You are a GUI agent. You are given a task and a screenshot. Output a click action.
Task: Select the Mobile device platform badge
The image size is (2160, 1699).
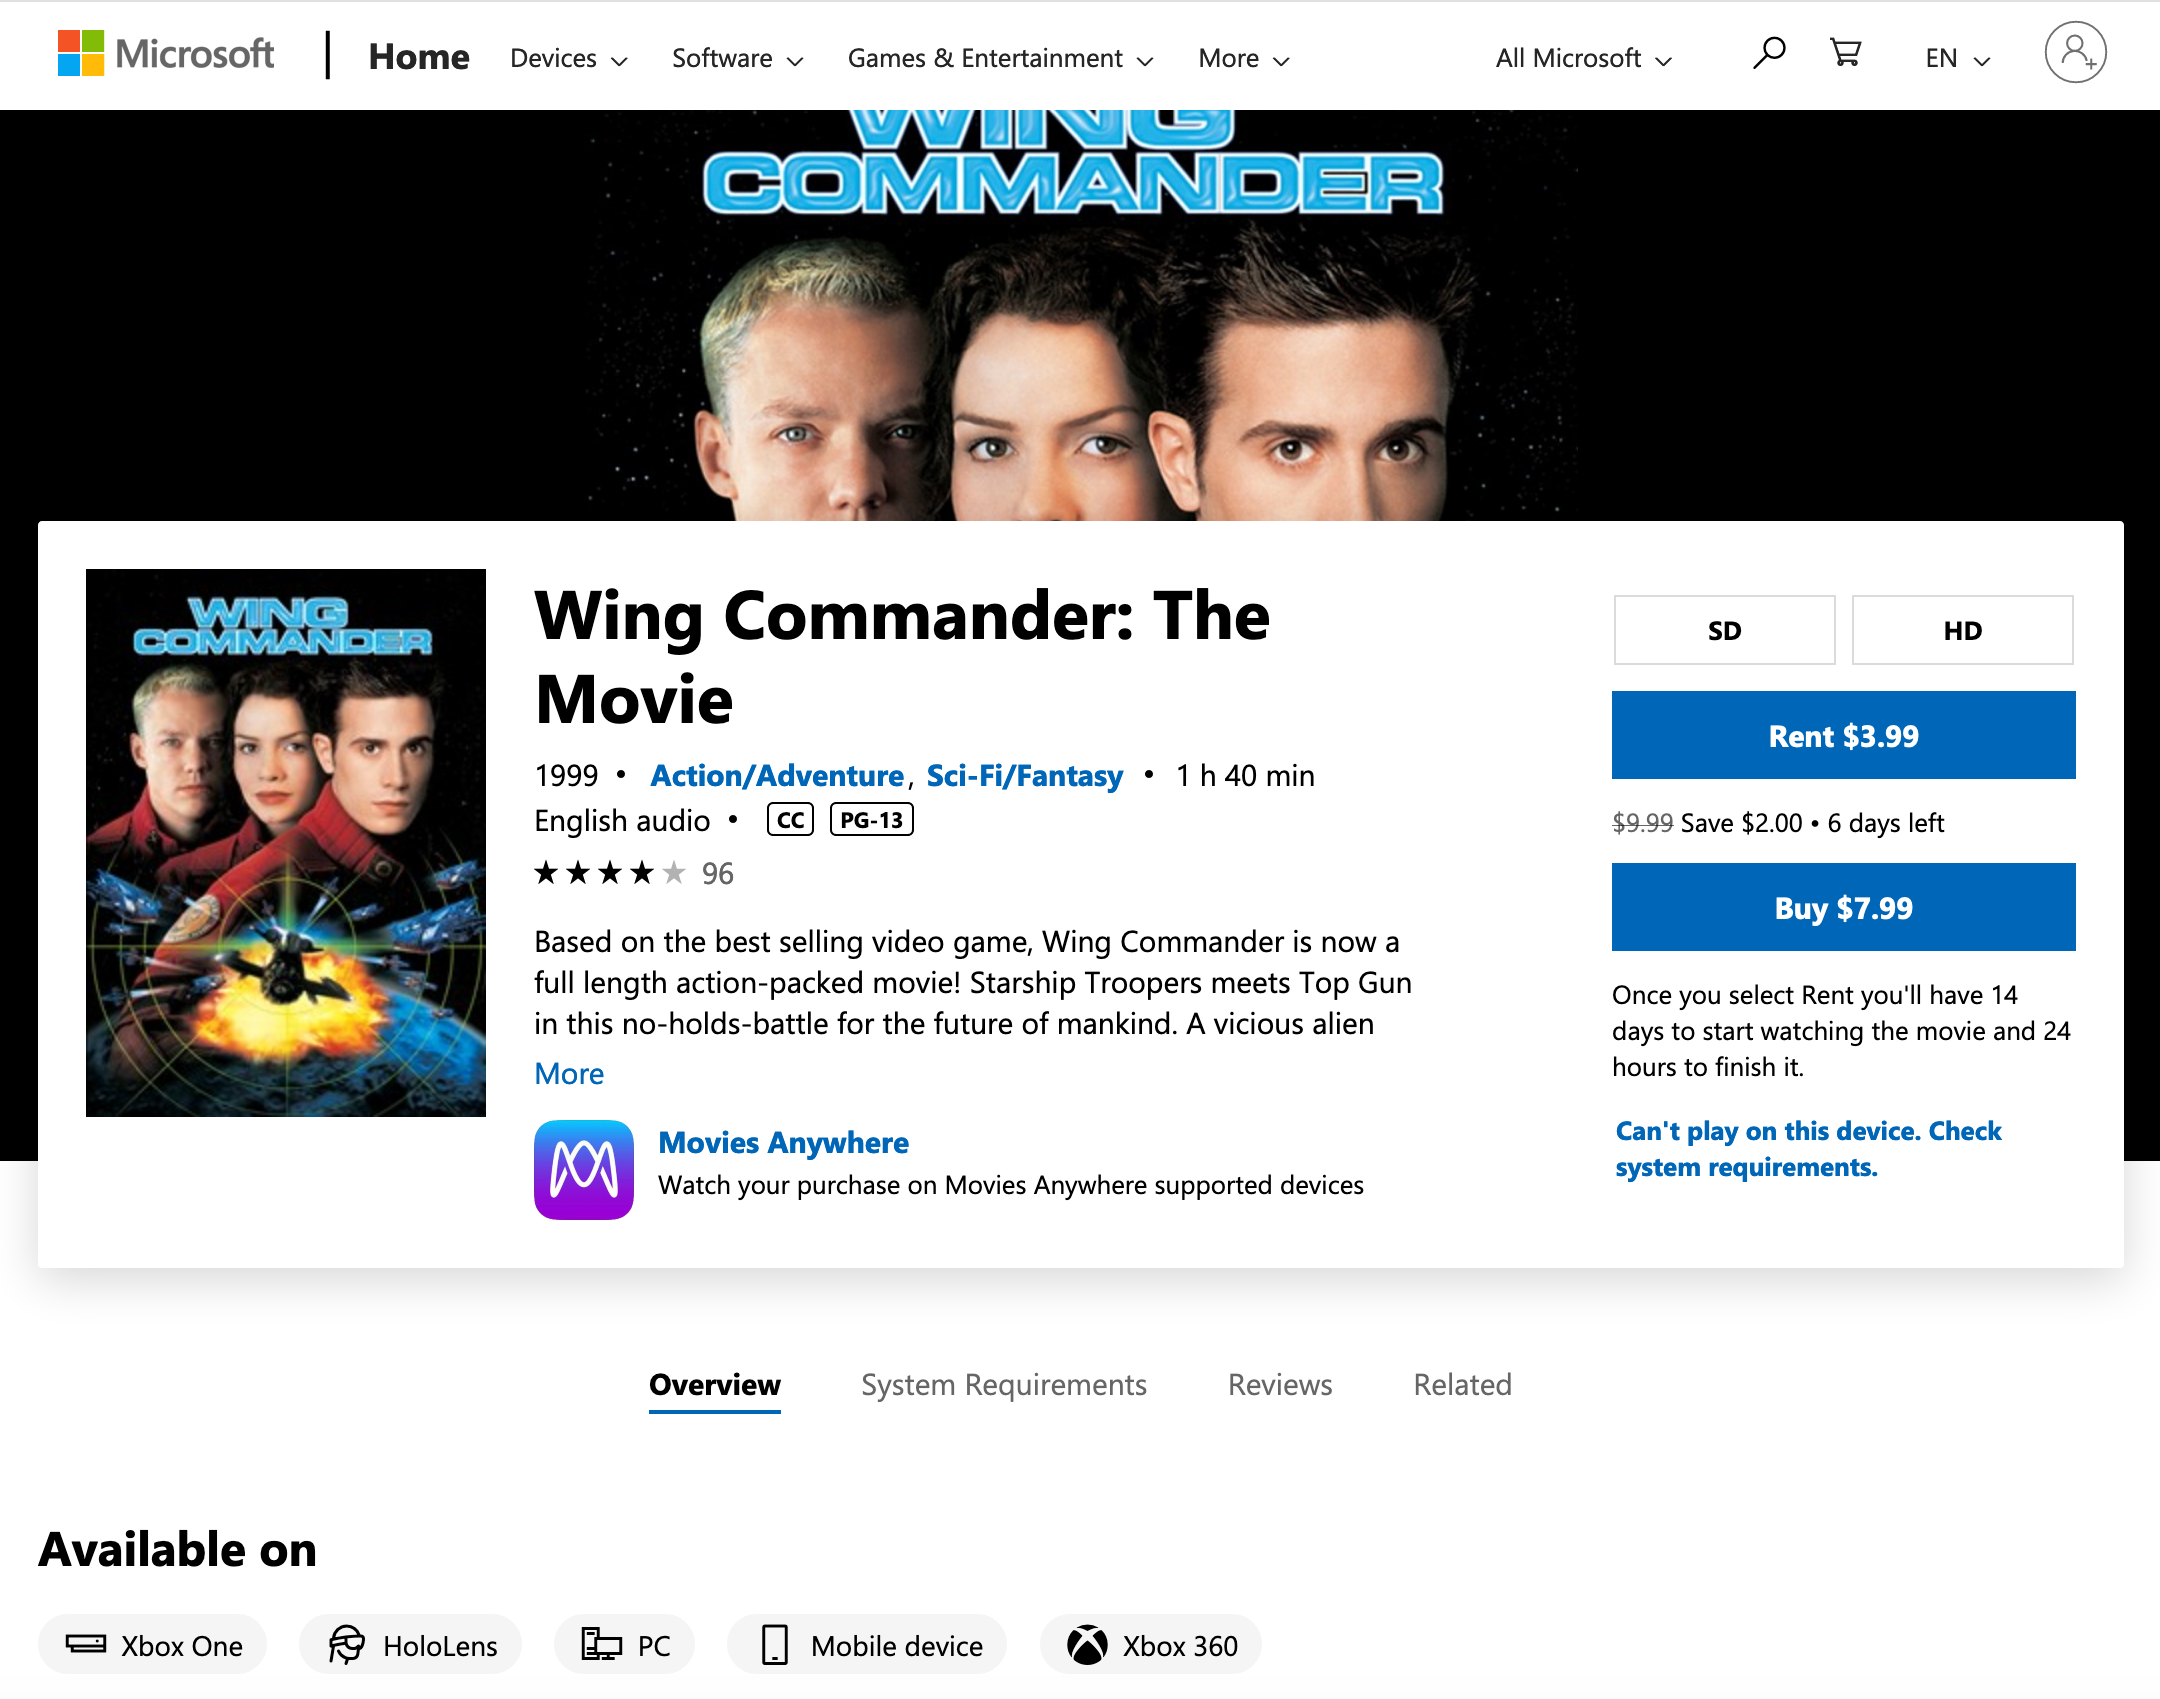tap(867, 1645)
